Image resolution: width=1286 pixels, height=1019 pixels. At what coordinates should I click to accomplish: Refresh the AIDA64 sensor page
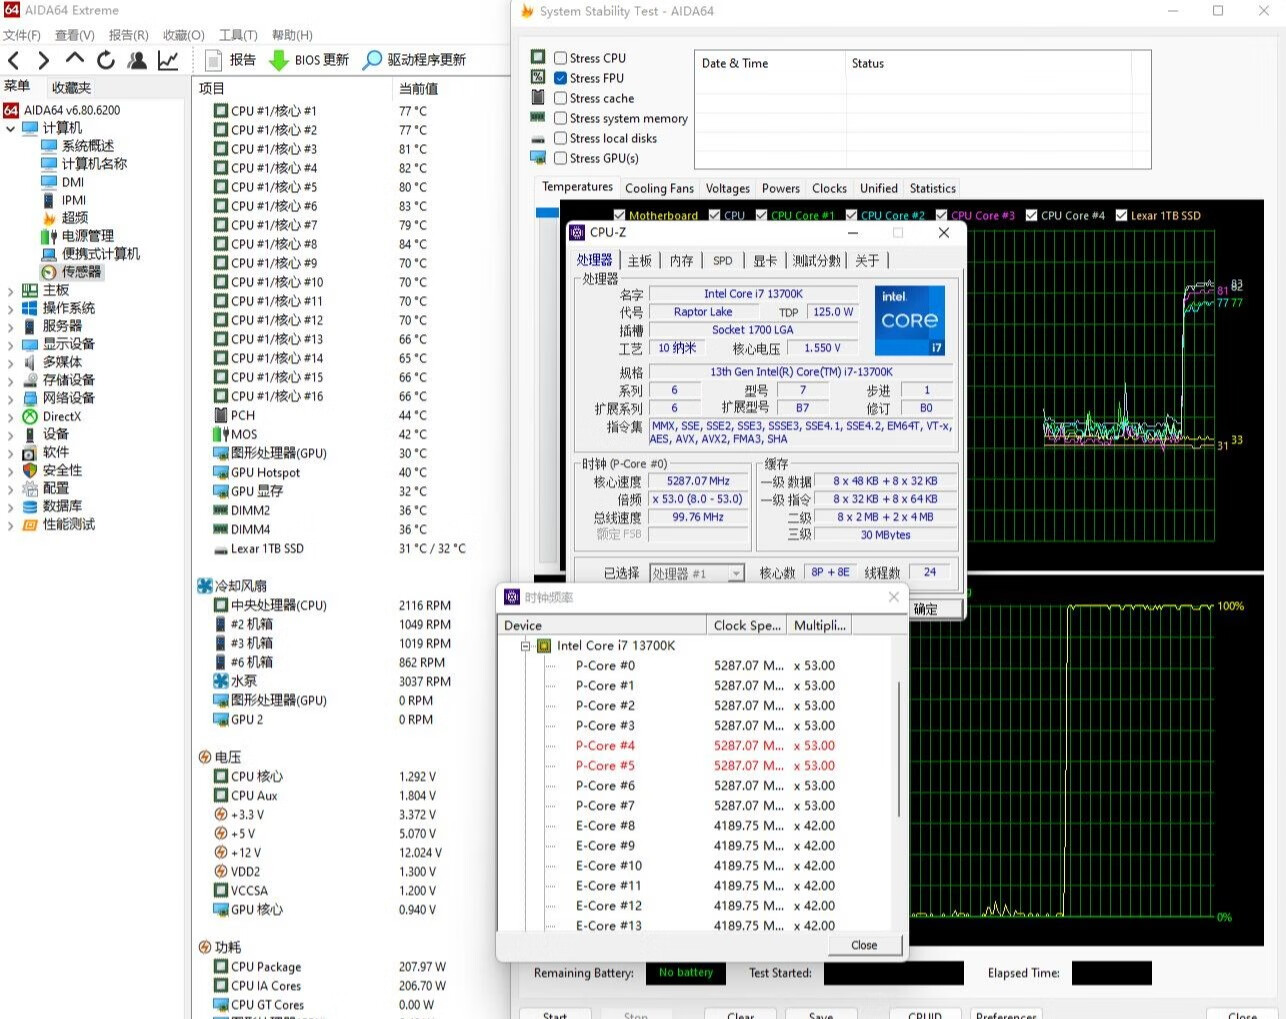click(x=106, y=60)
